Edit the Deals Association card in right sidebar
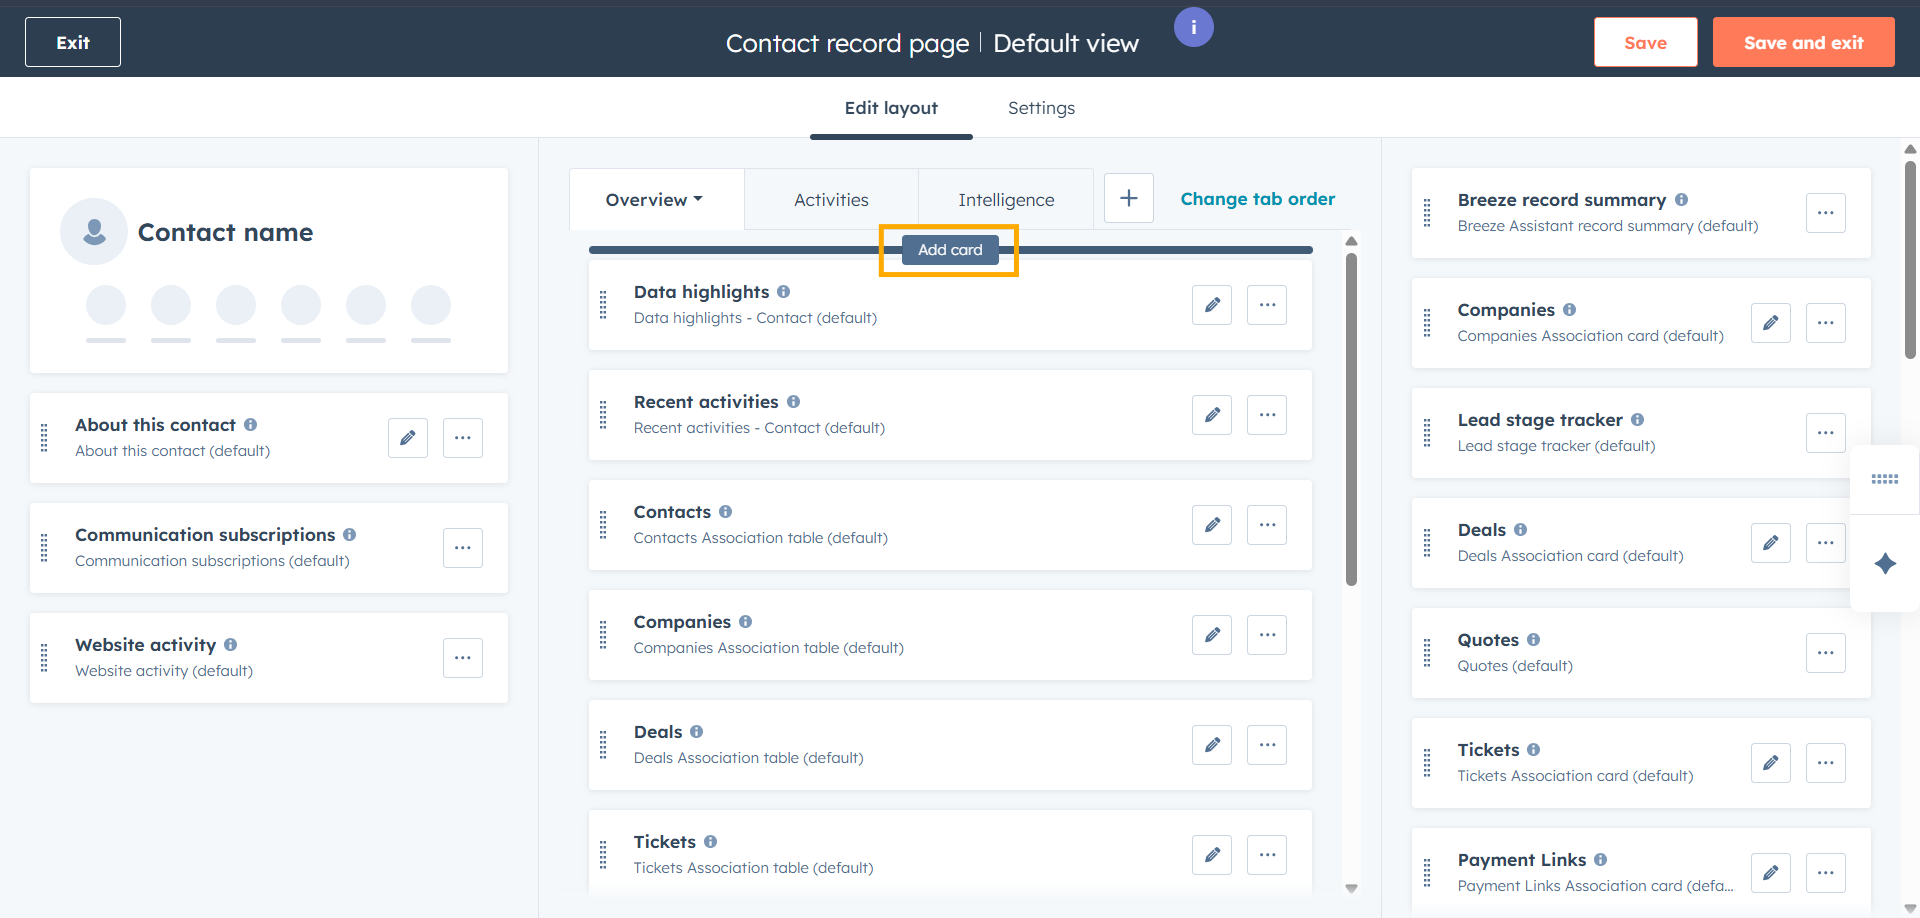This screenshot has height=918, width=1920. click(1770, 543)
